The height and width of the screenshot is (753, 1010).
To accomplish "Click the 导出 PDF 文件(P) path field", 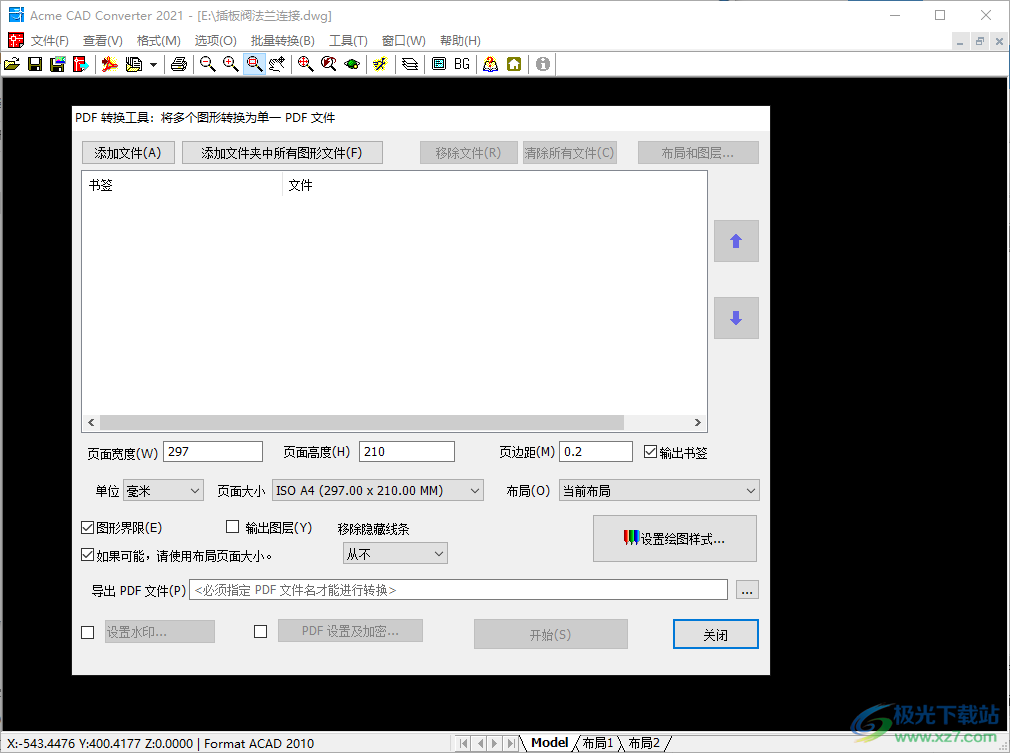I will coord(459,590).
